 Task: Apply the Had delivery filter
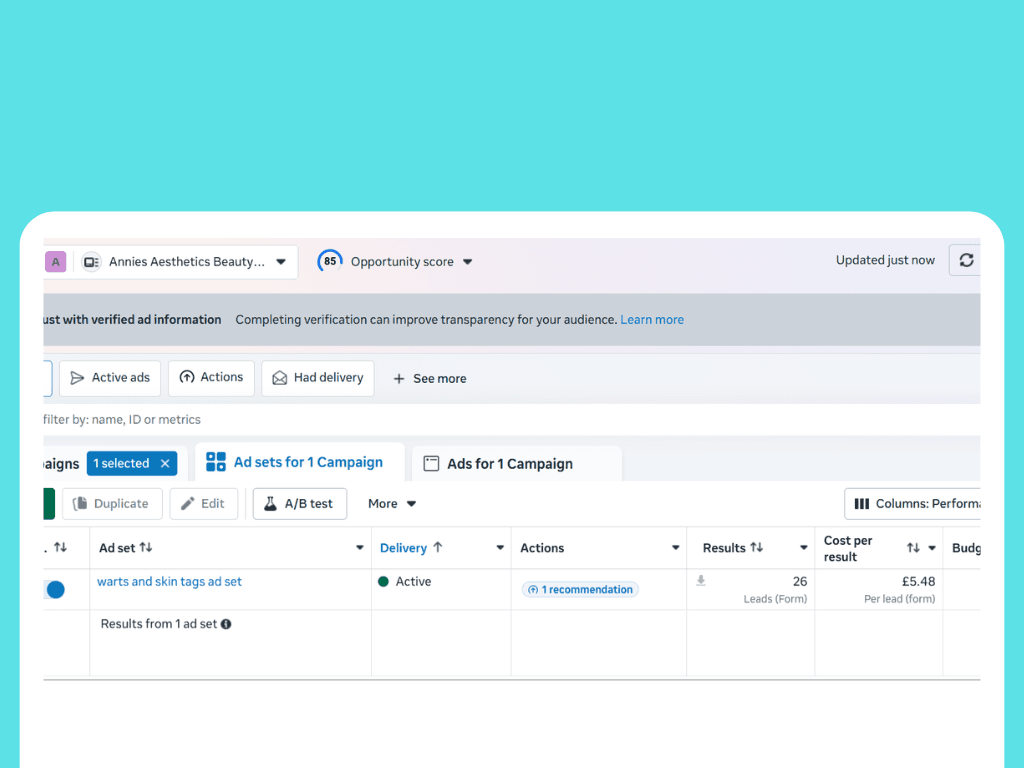317,378
